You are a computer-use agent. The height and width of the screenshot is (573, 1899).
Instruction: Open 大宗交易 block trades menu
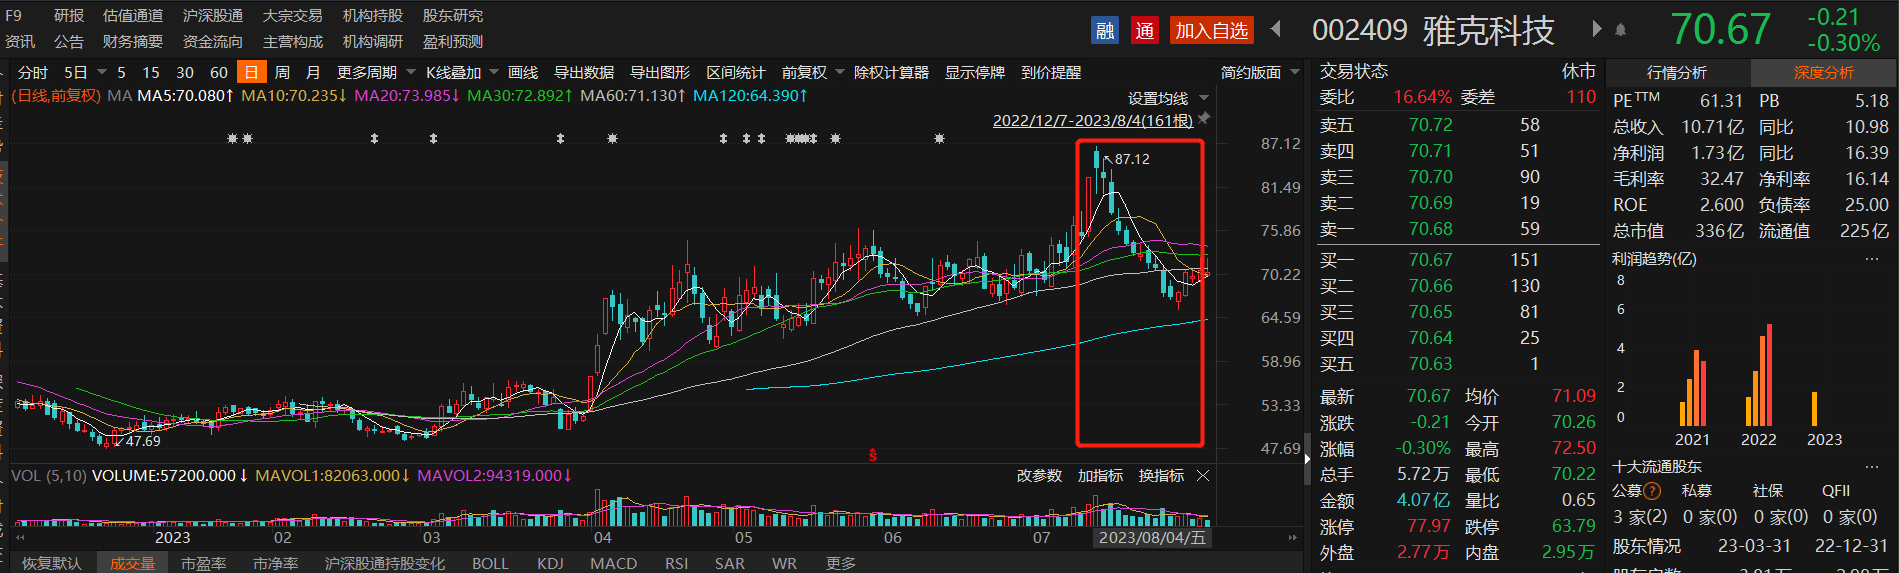pyautogui.click(x=293, y=16)
